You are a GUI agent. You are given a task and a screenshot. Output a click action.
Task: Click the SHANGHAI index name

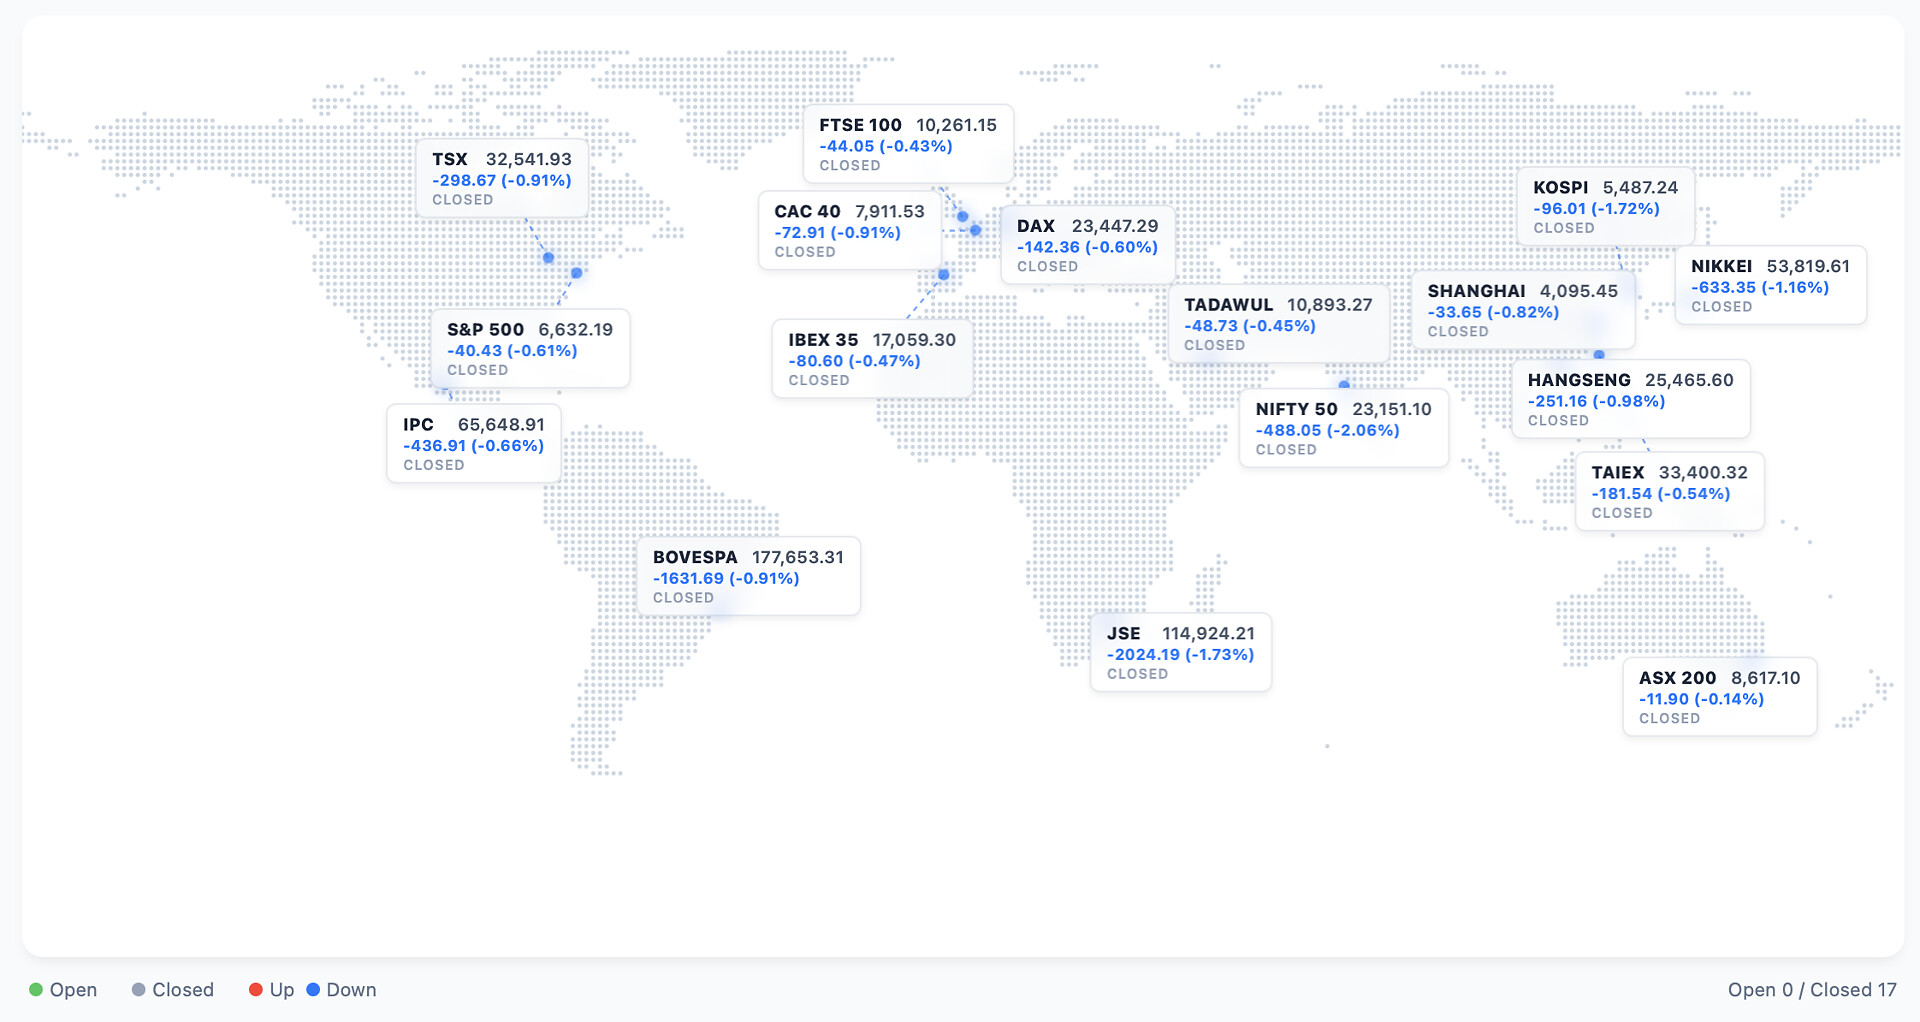click(x=1476, y=291)
